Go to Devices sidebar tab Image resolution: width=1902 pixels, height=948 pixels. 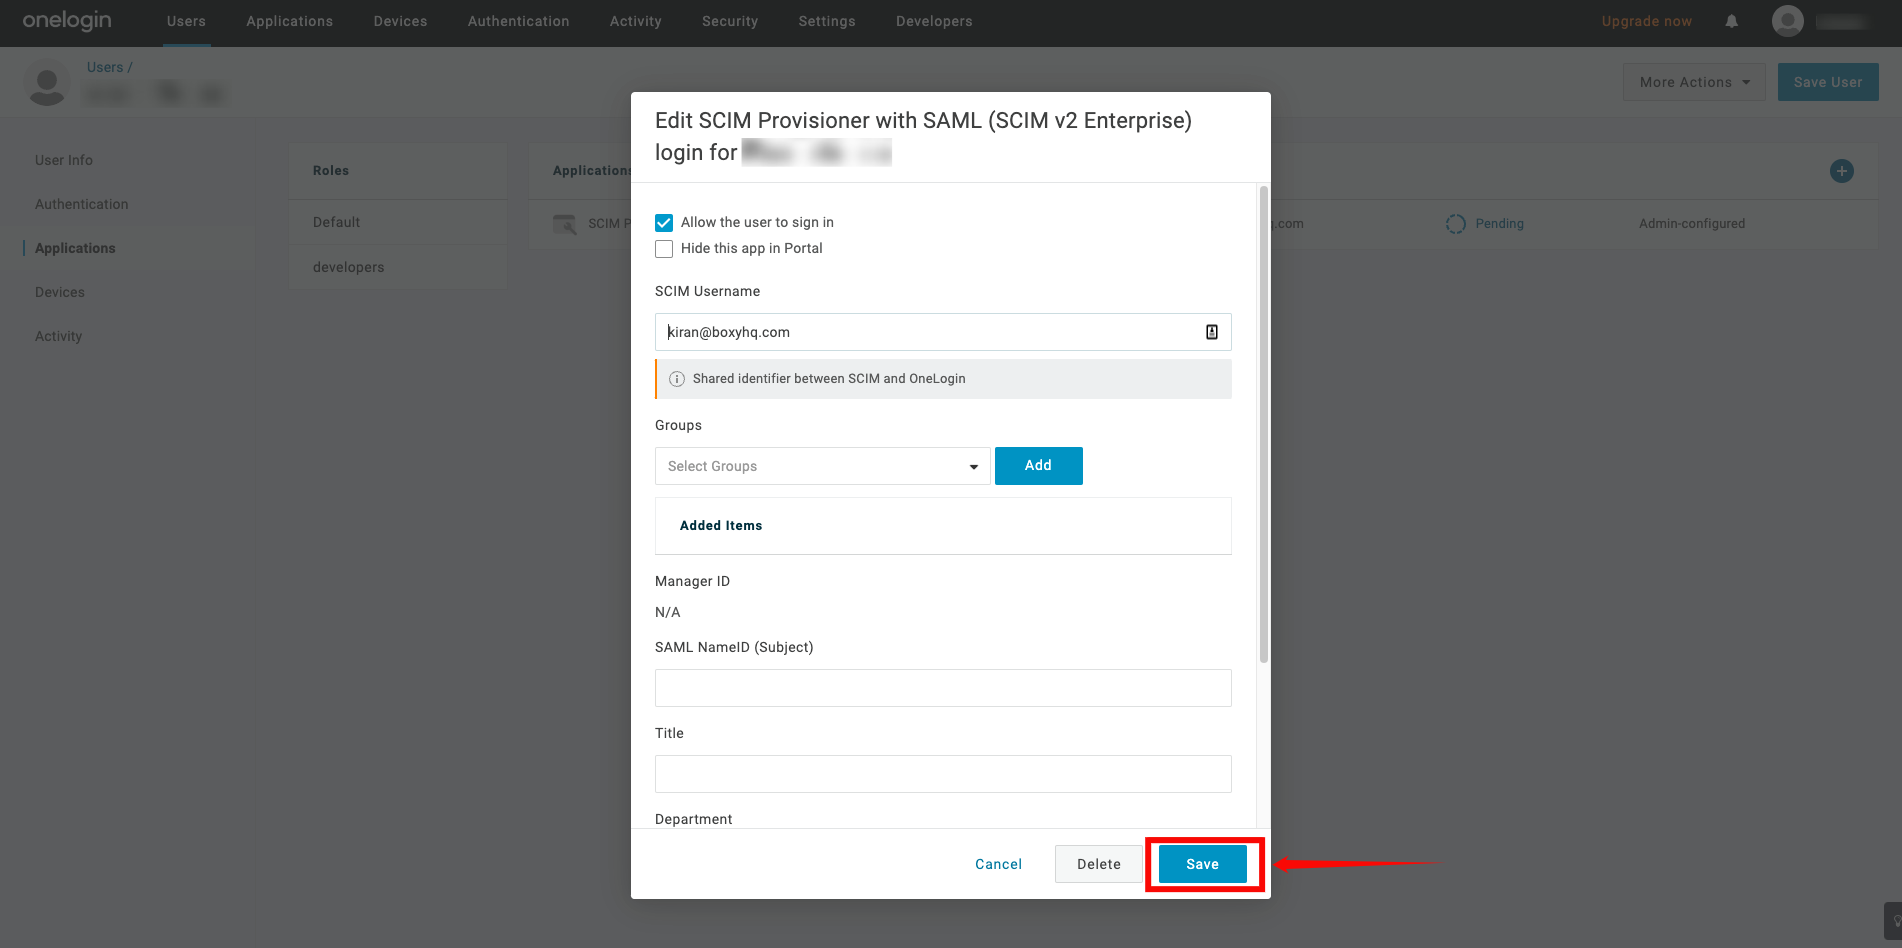tap(60, 292)
